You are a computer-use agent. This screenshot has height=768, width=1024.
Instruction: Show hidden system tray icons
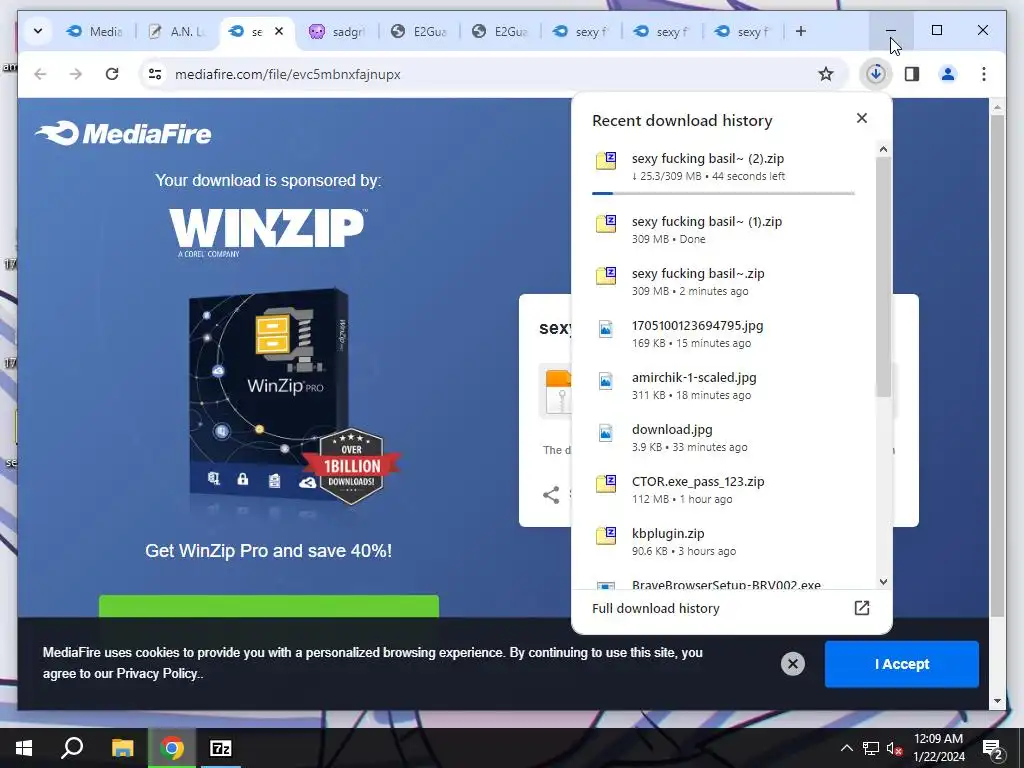click(846, 748)
